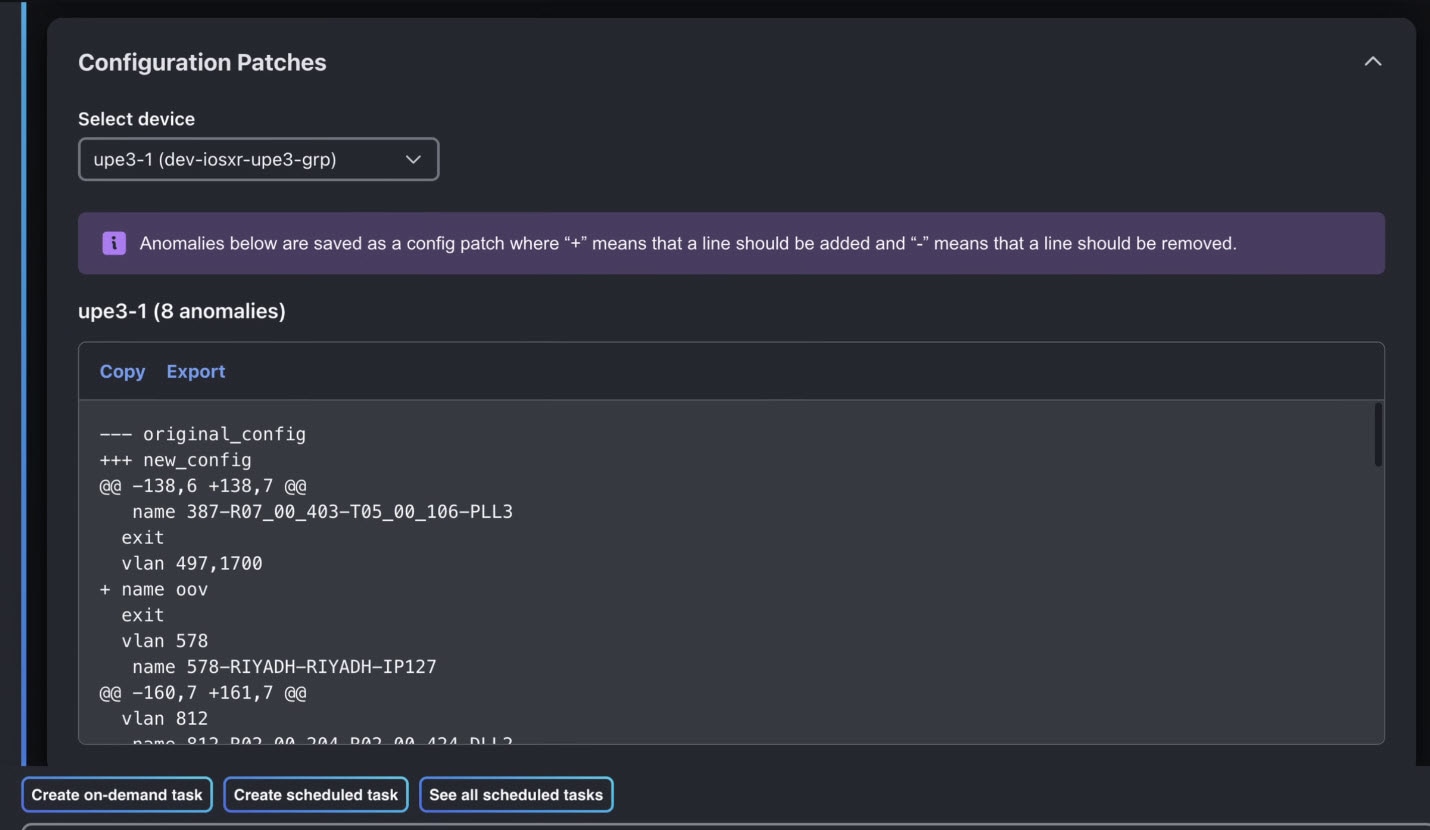
Task: Click the @@ -138,6 +138,7 @@ hunk header
Action: (203, 486)
